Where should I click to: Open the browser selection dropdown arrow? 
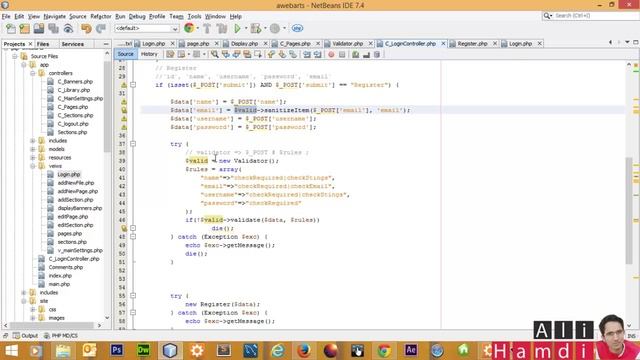click(x=198, y=29)
